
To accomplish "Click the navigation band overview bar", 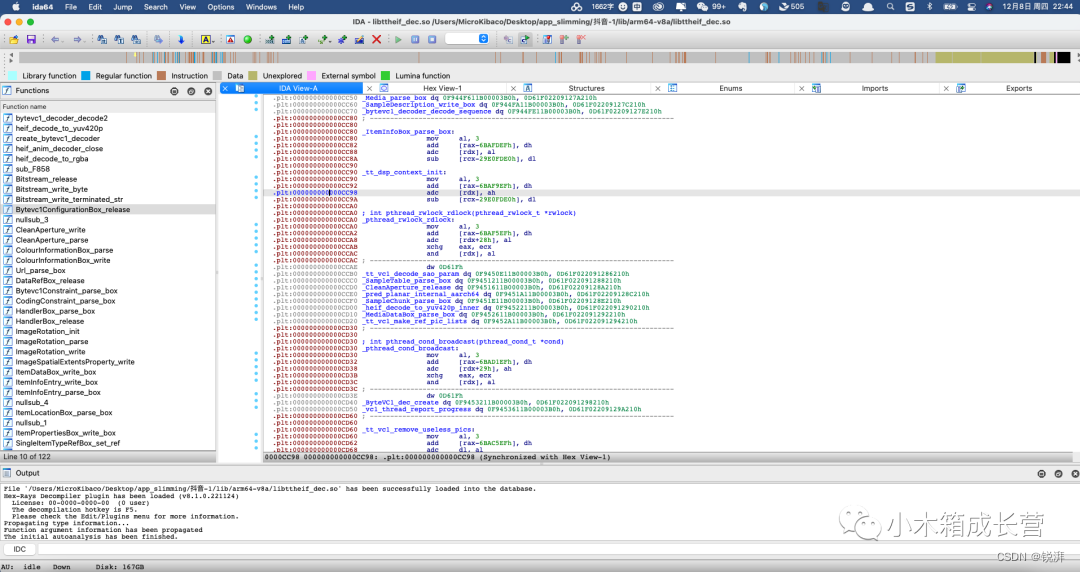I will tap(544, 57).
